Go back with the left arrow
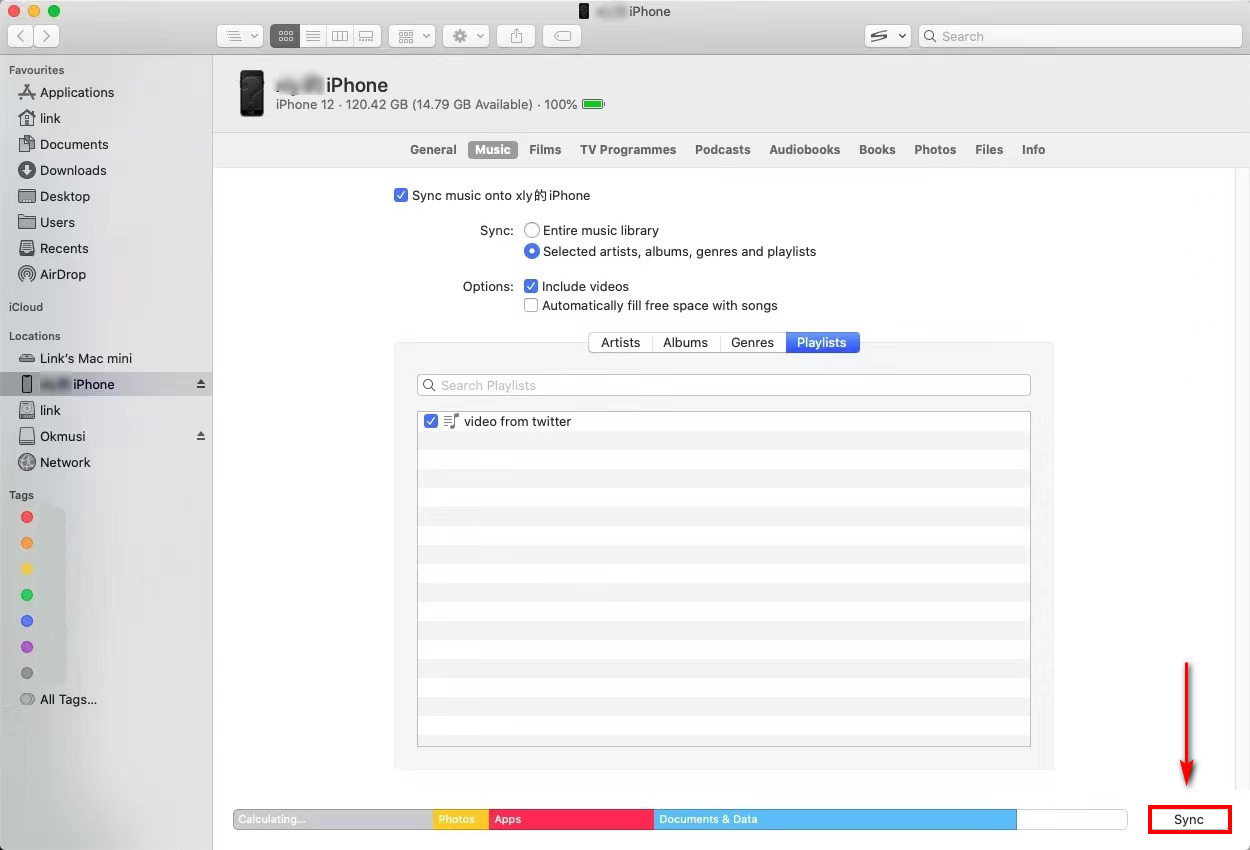The image size is (1250, 850). tap(20, 36)
